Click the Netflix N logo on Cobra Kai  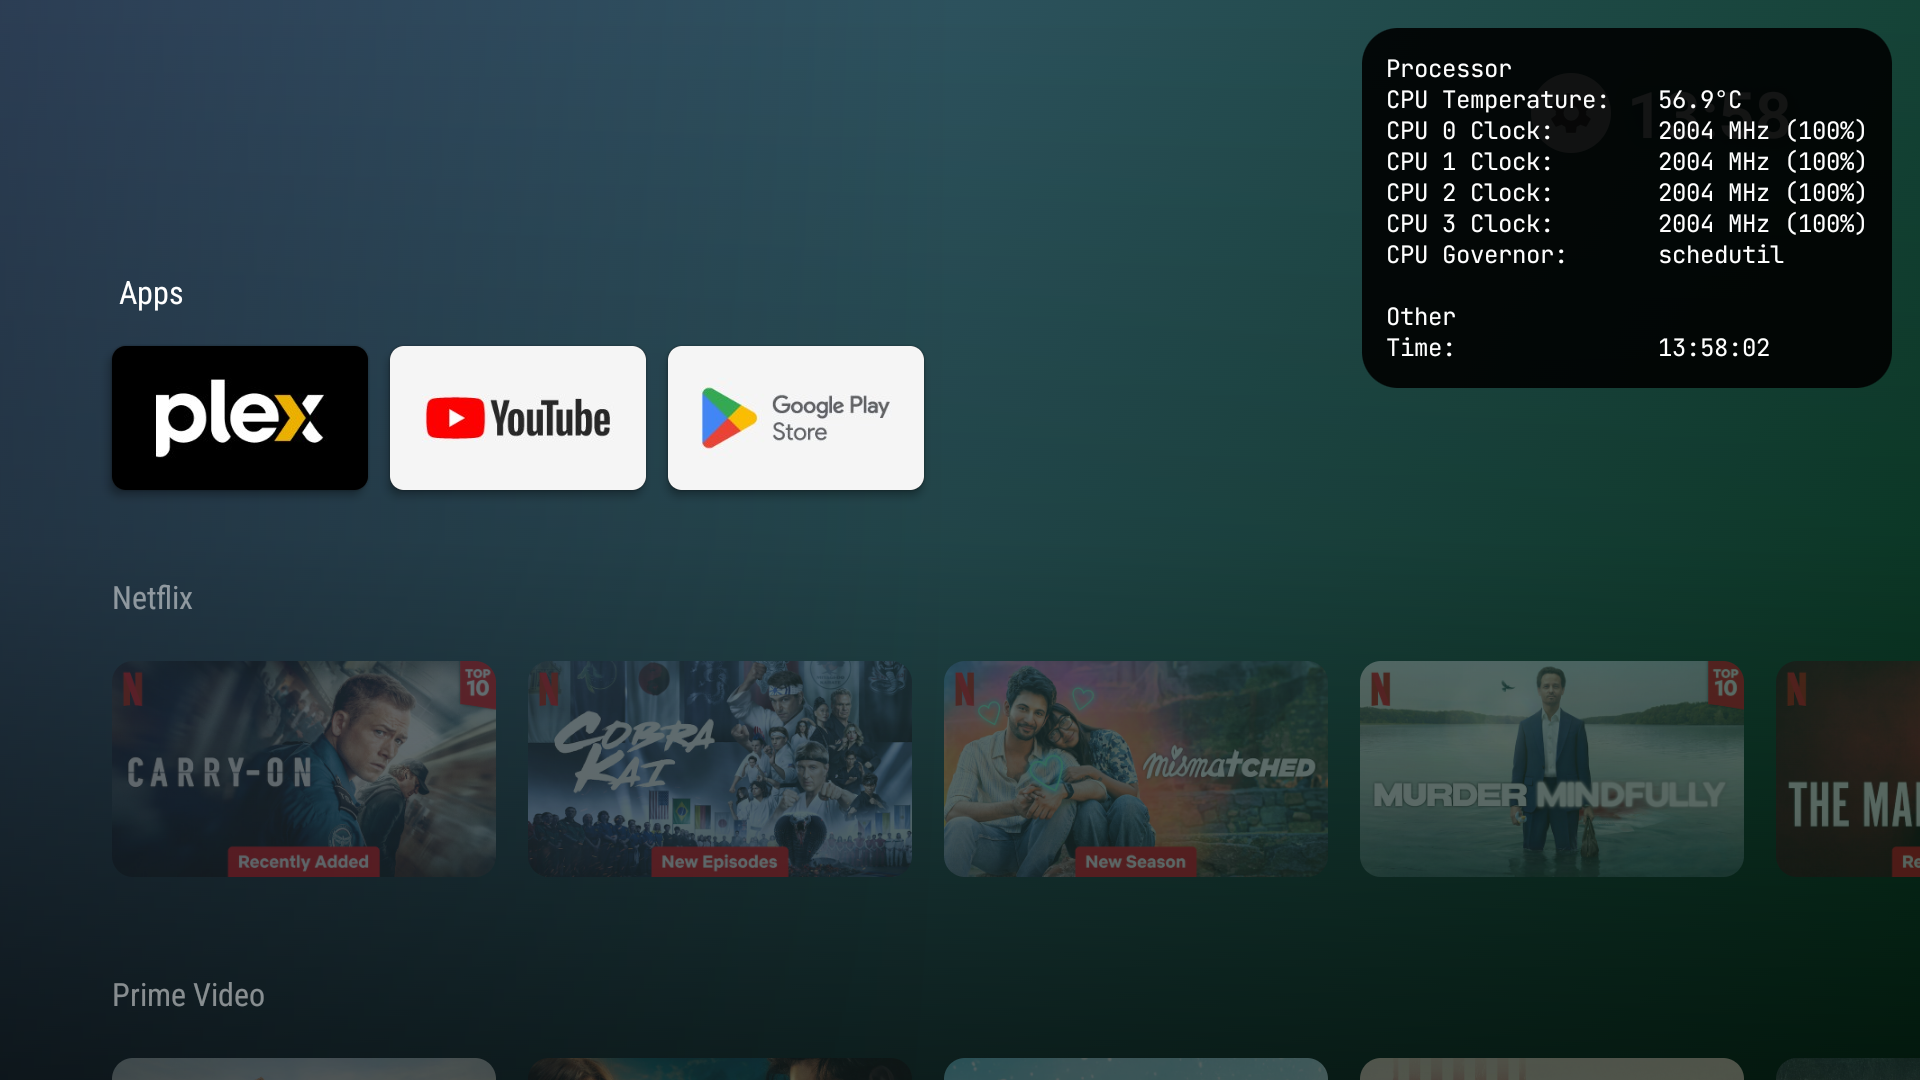pyautogui.click(x=549, y=689)
